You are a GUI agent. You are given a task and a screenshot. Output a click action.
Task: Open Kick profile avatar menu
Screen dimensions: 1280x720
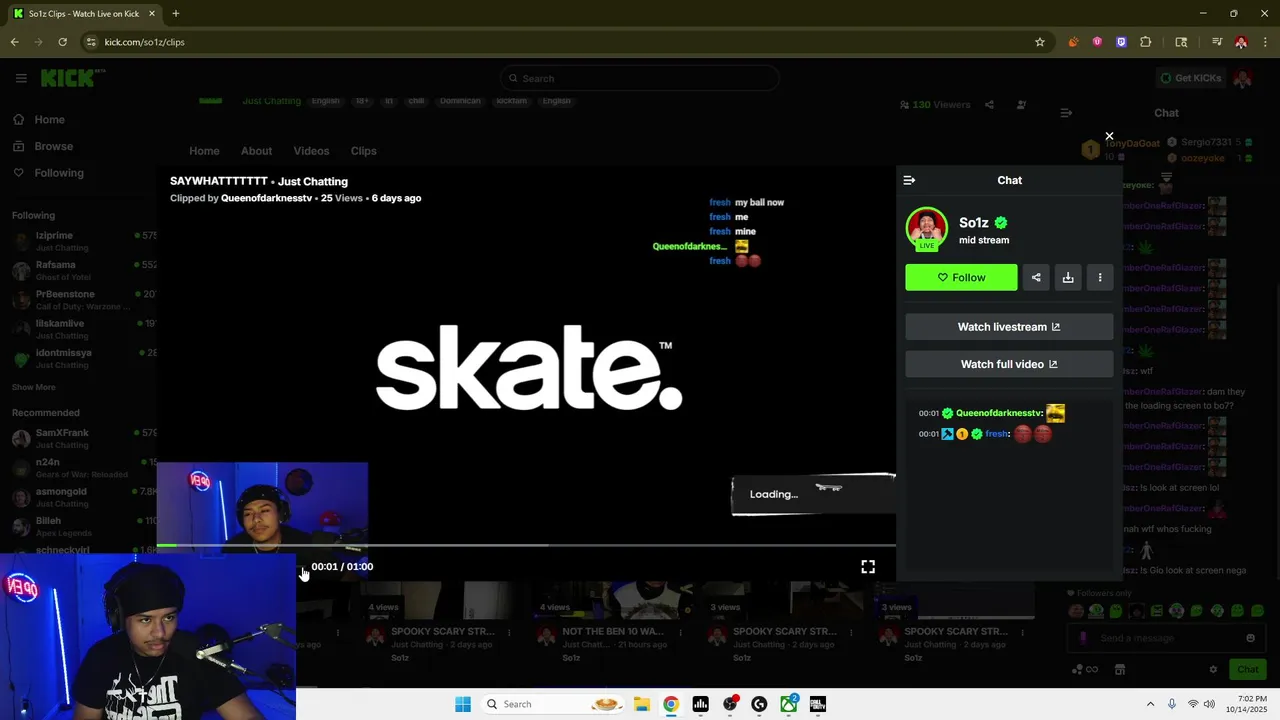point(1243,78)
